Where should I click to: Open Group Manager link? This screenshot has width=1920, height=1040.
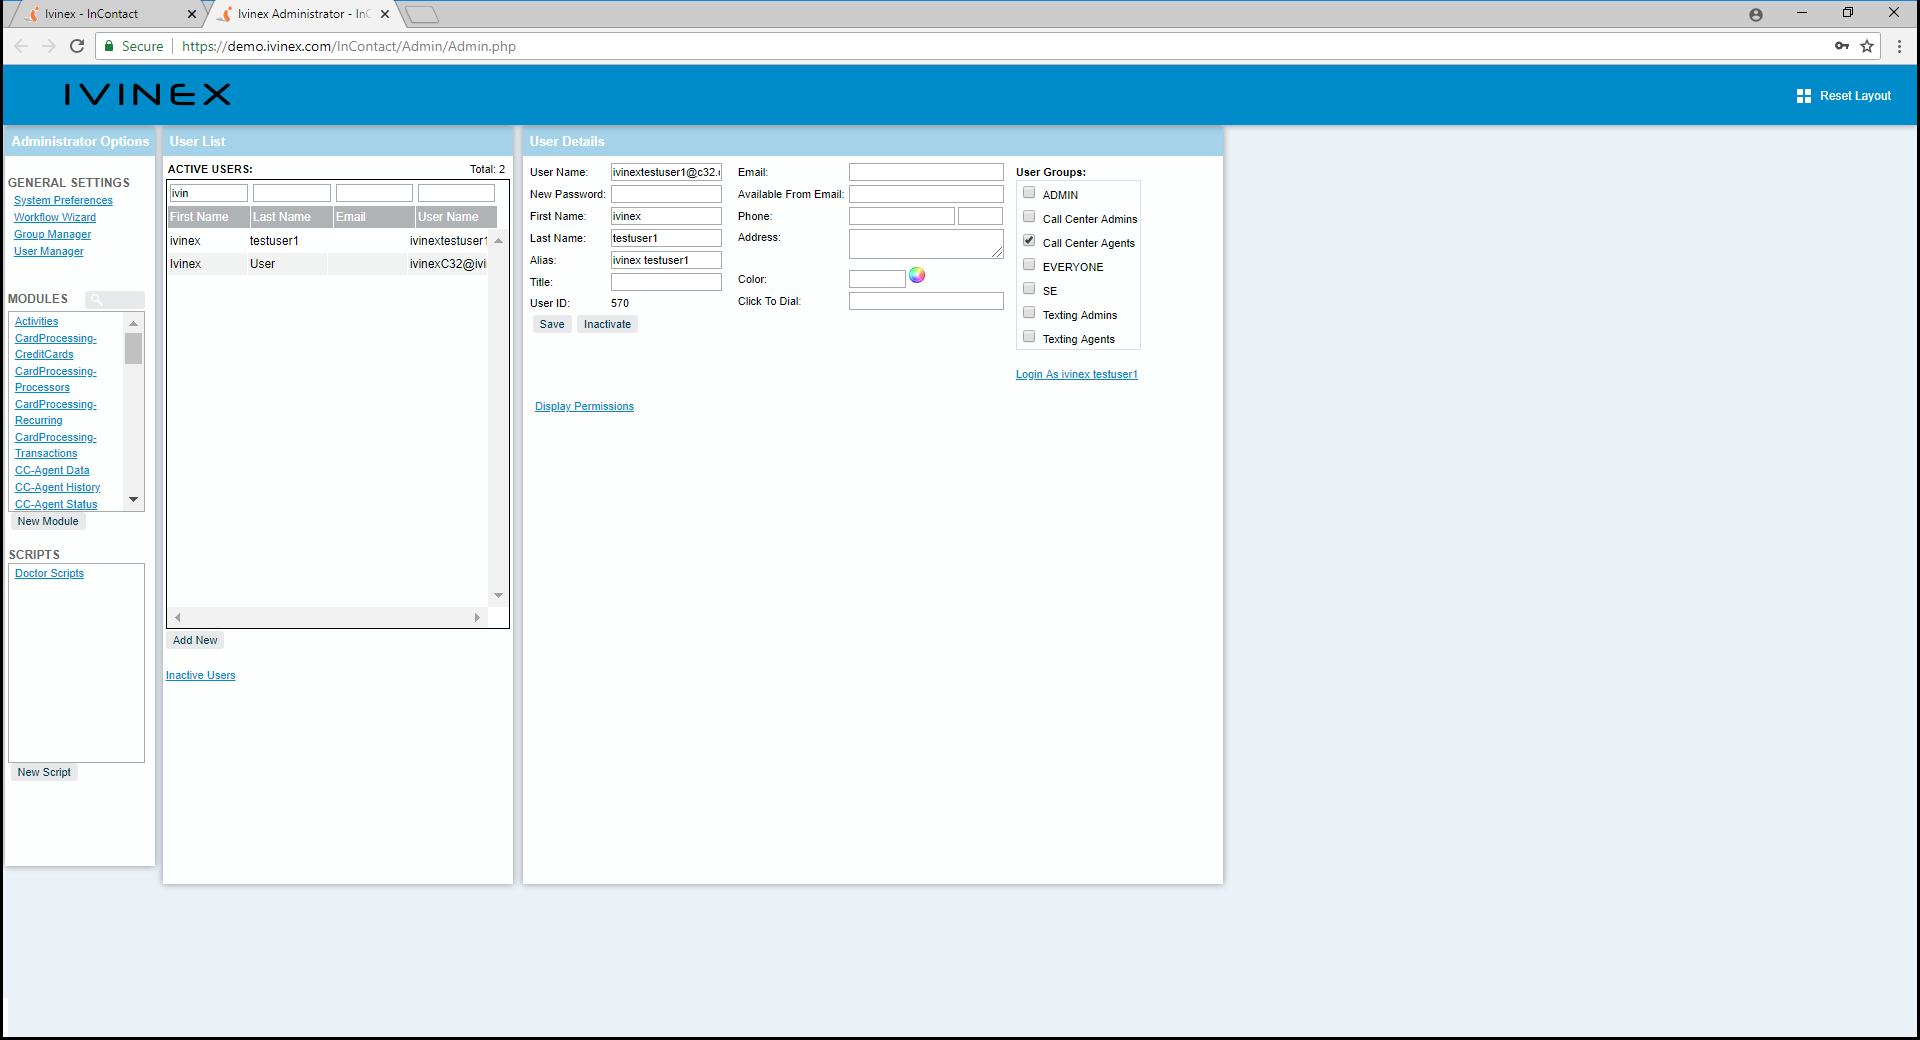[52, 235]
